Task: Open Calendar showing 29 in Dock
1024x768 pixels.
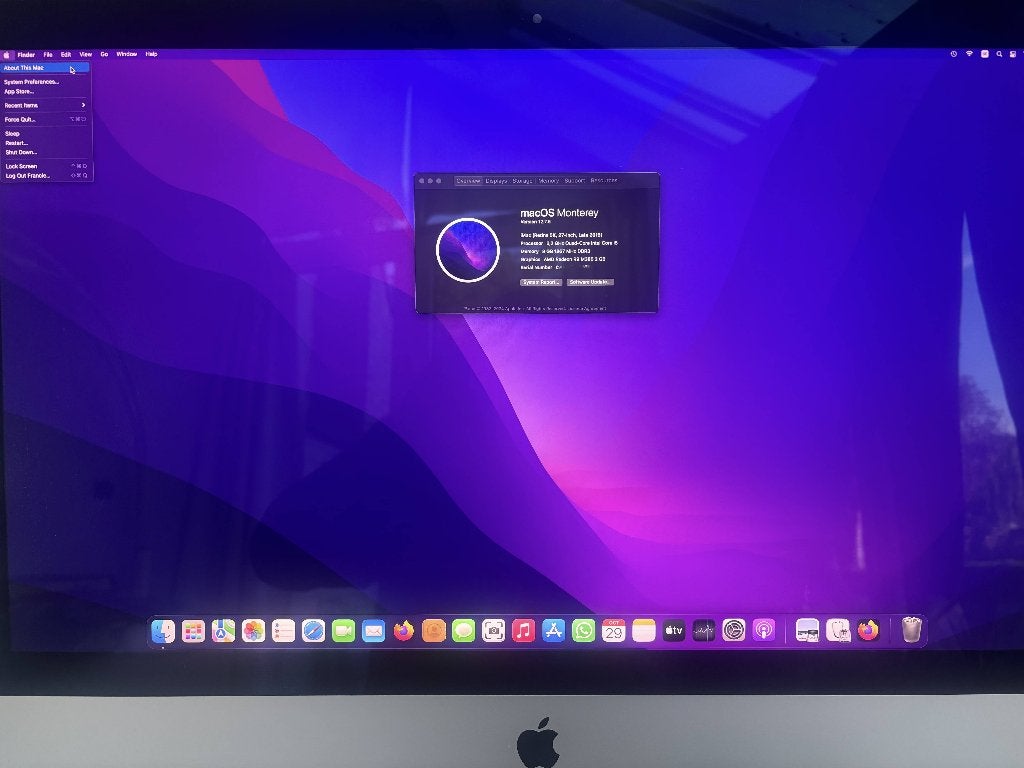Action: point(613,631)
